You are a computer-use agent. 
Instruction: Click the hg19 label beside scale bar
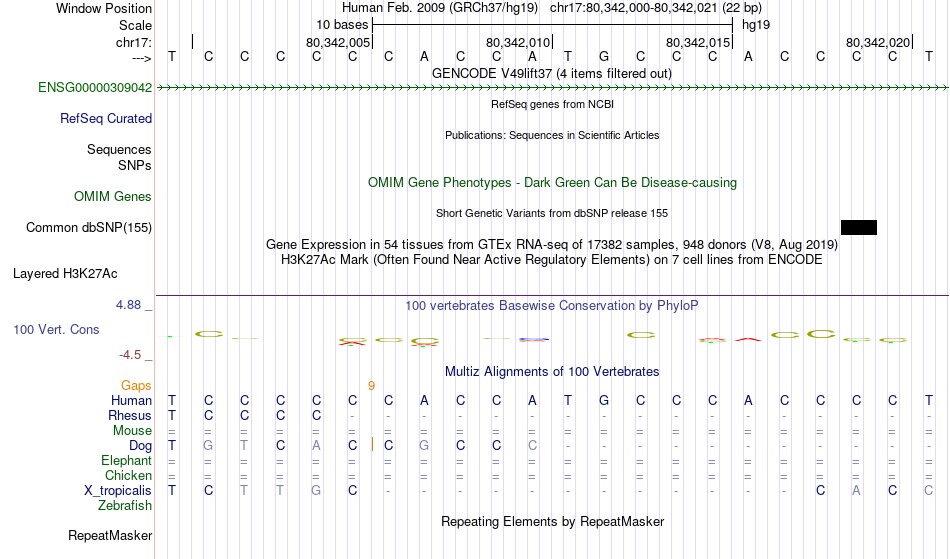click(756, 25)
